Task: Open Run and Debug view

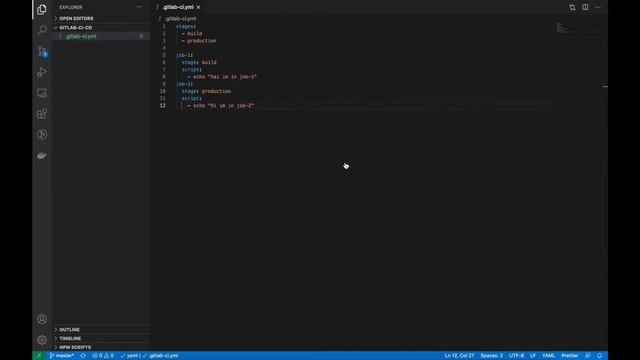Action: click(x=42, y=72)
